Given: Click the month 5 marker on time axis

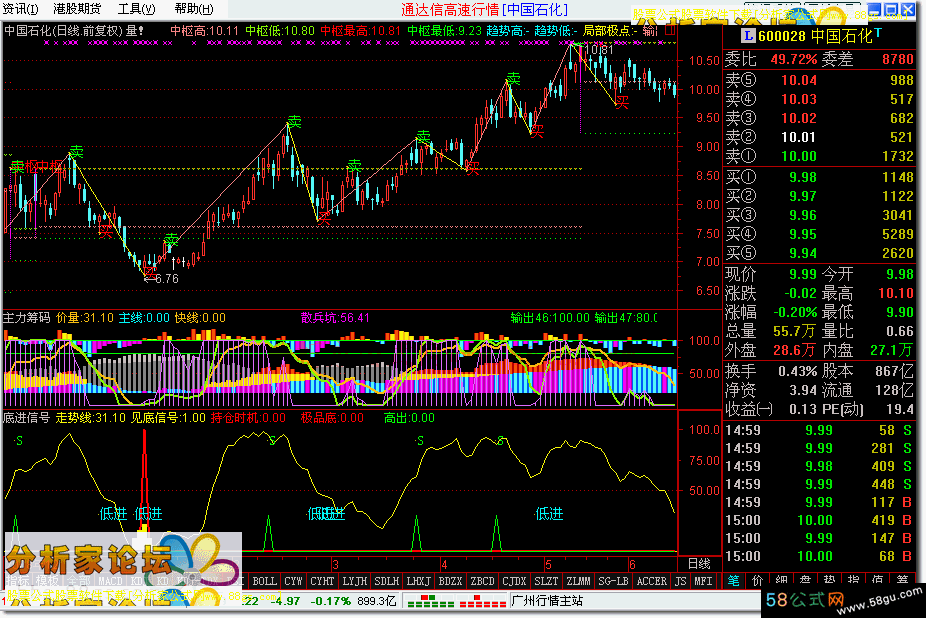Looking at the screenshot, I should tap(548, 564).
